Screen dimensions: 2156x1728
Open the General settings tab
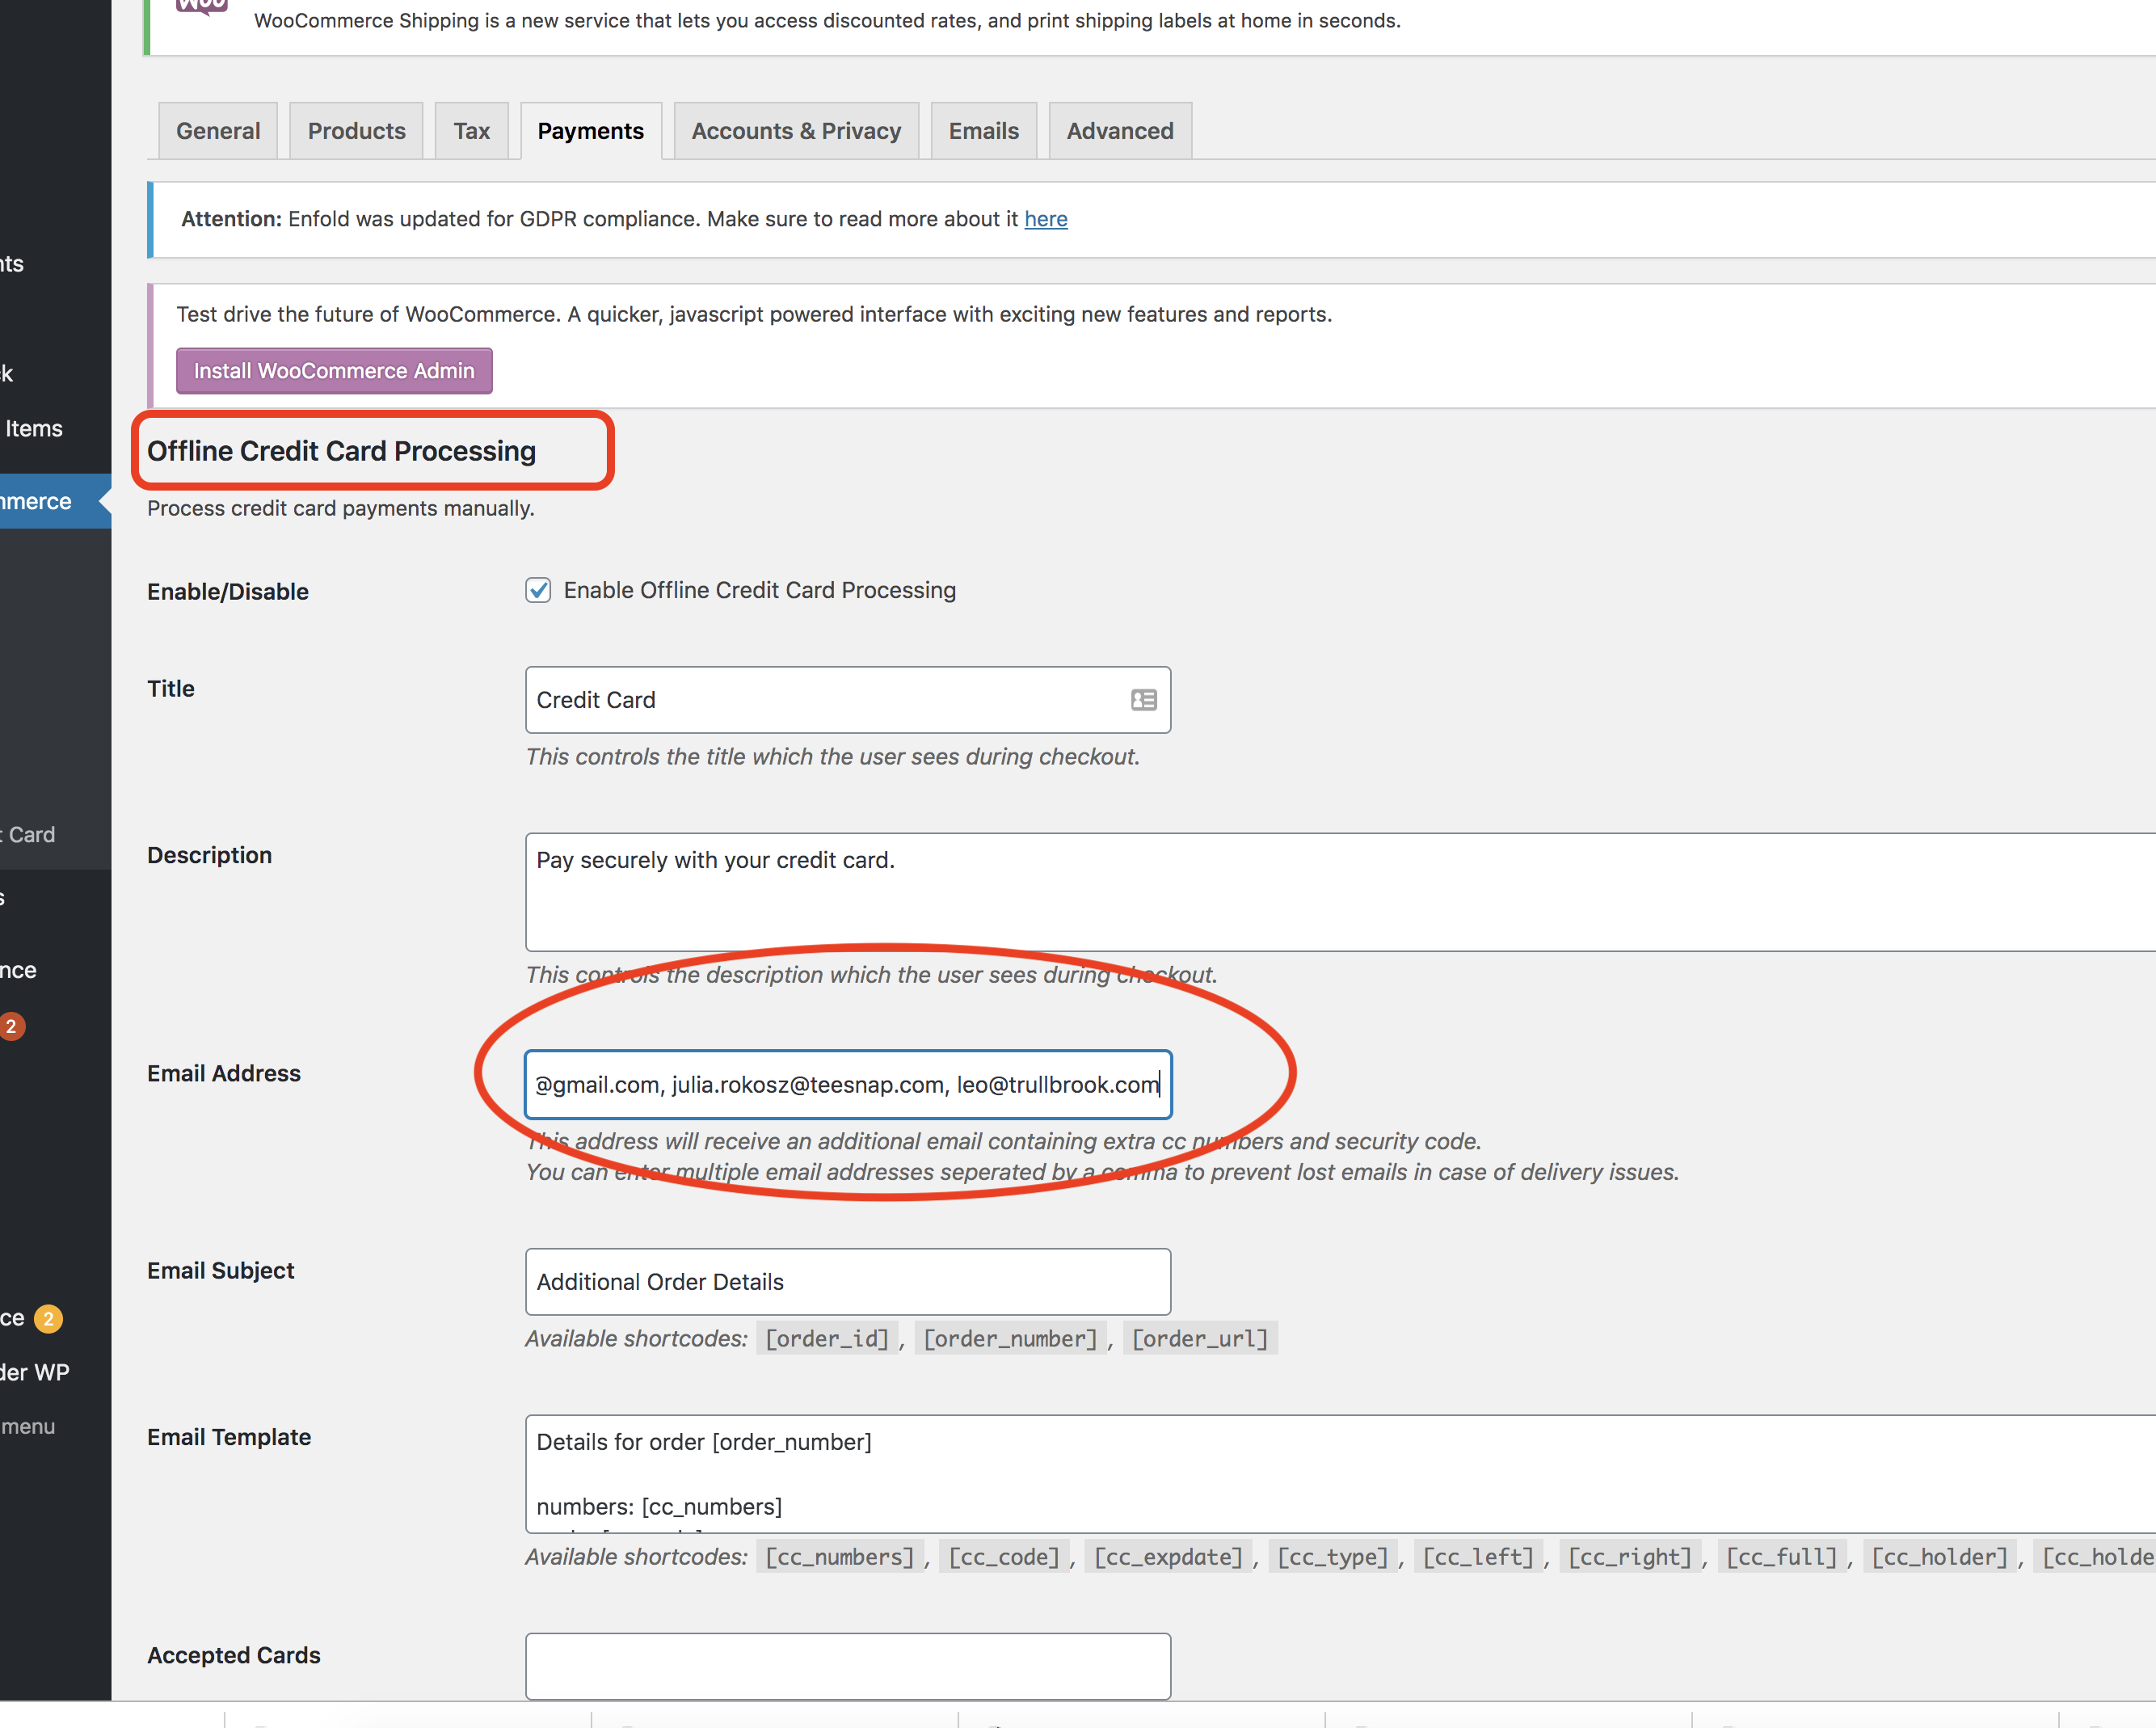click(218, 131)
